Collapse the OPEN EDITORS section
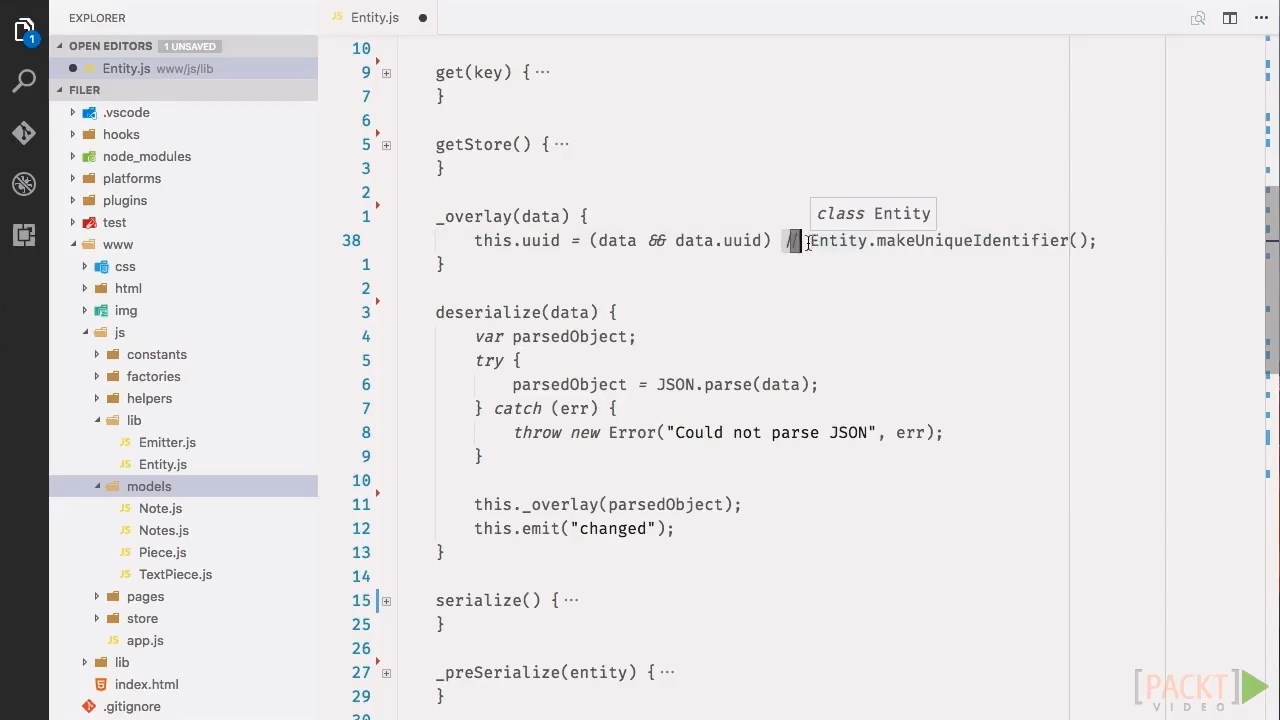This screenshot has width=1280, height=720. (110, 46)
